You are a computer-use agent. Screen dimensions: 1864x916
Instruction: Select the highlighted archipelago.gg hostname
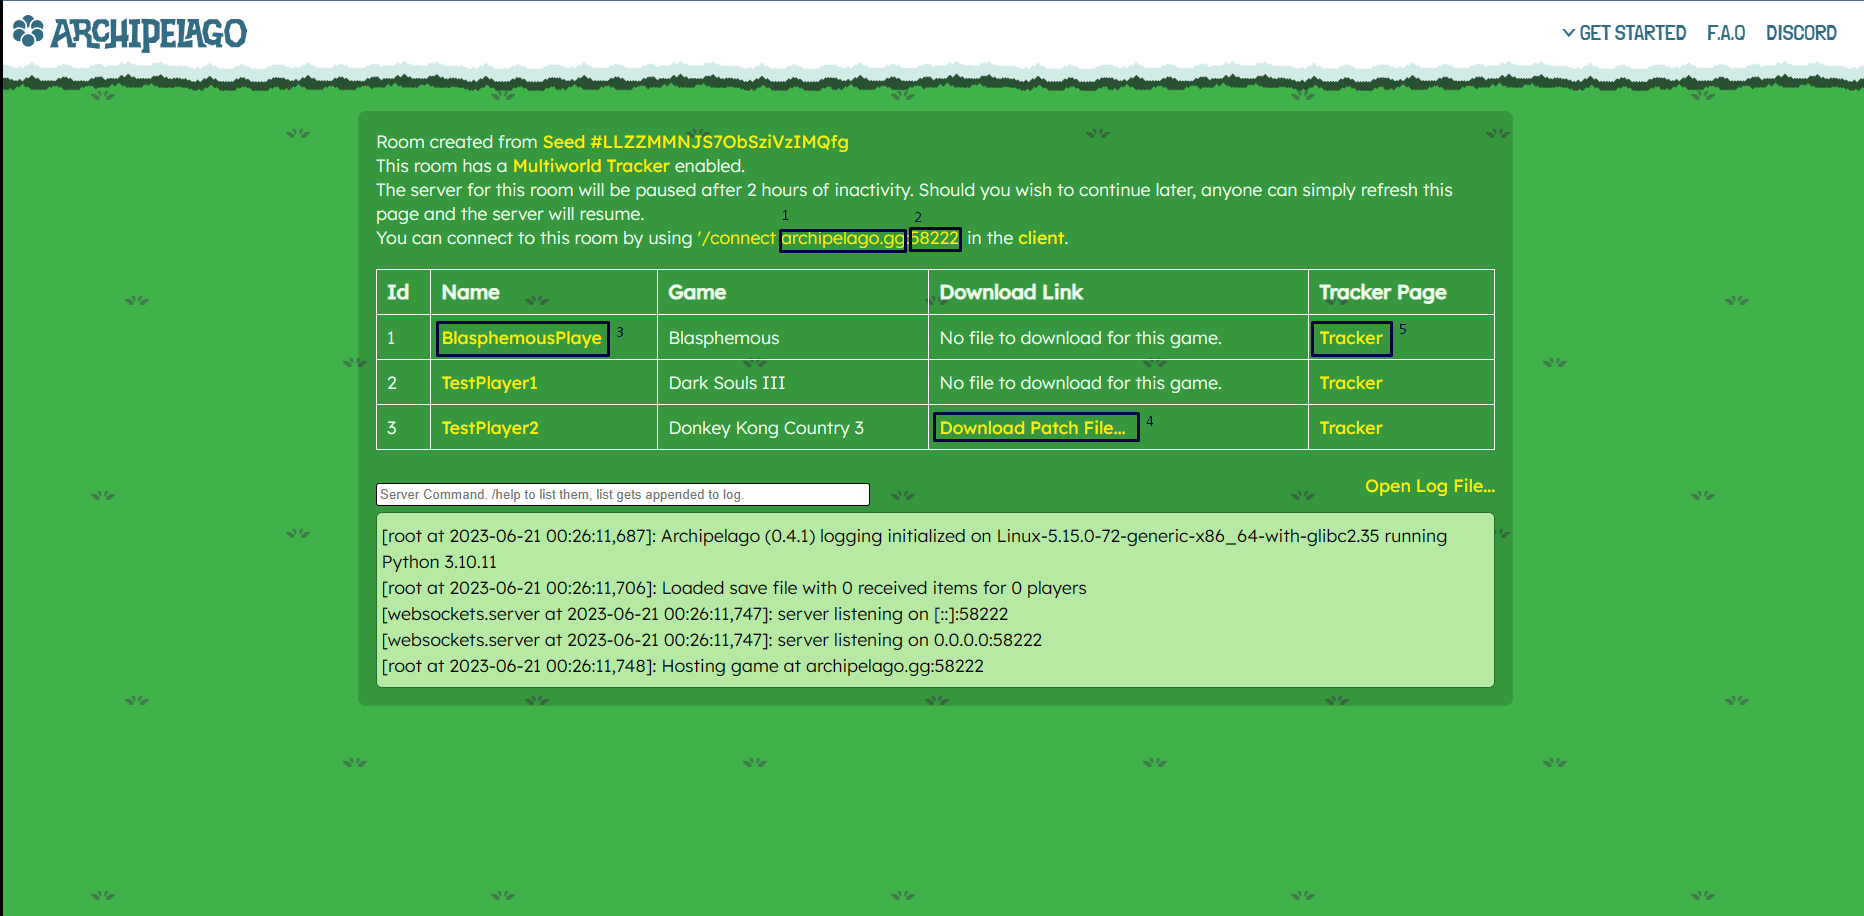click(x=843, y=239)
